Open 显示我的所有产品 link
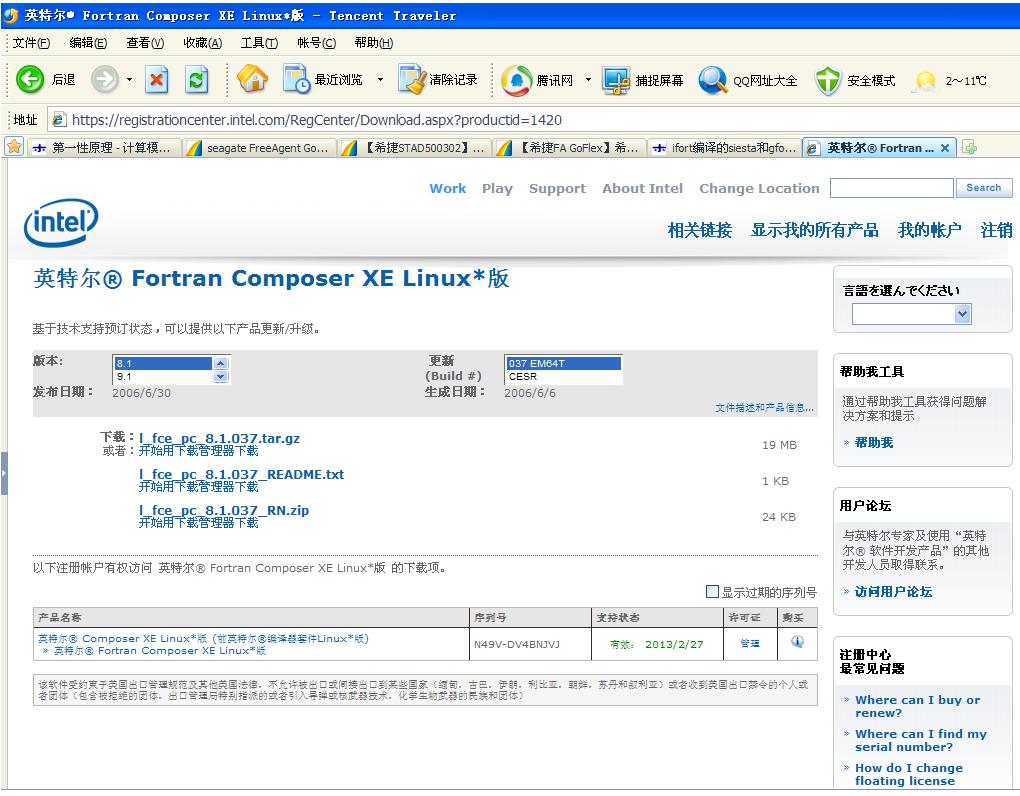This screenshot has width=1020, height=796. point(814,230)
